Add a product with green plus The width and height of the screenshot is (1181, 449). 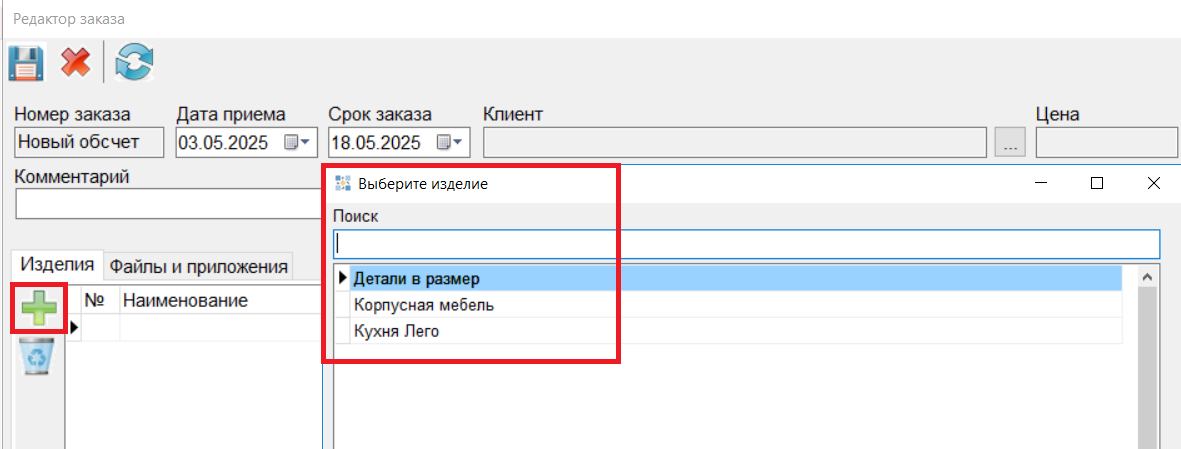coord(40,309)
